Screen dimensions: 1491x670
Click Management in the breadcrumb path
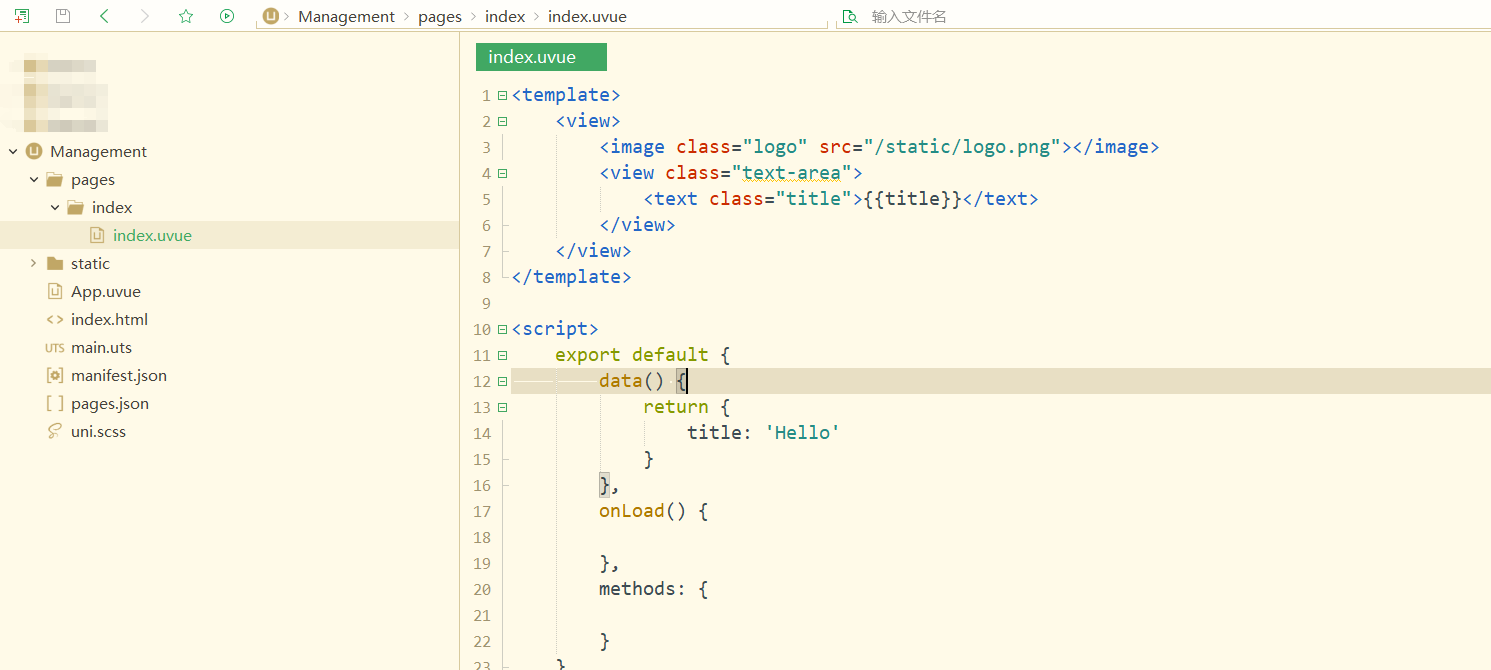pyautogui.click(x=346, y=16)
